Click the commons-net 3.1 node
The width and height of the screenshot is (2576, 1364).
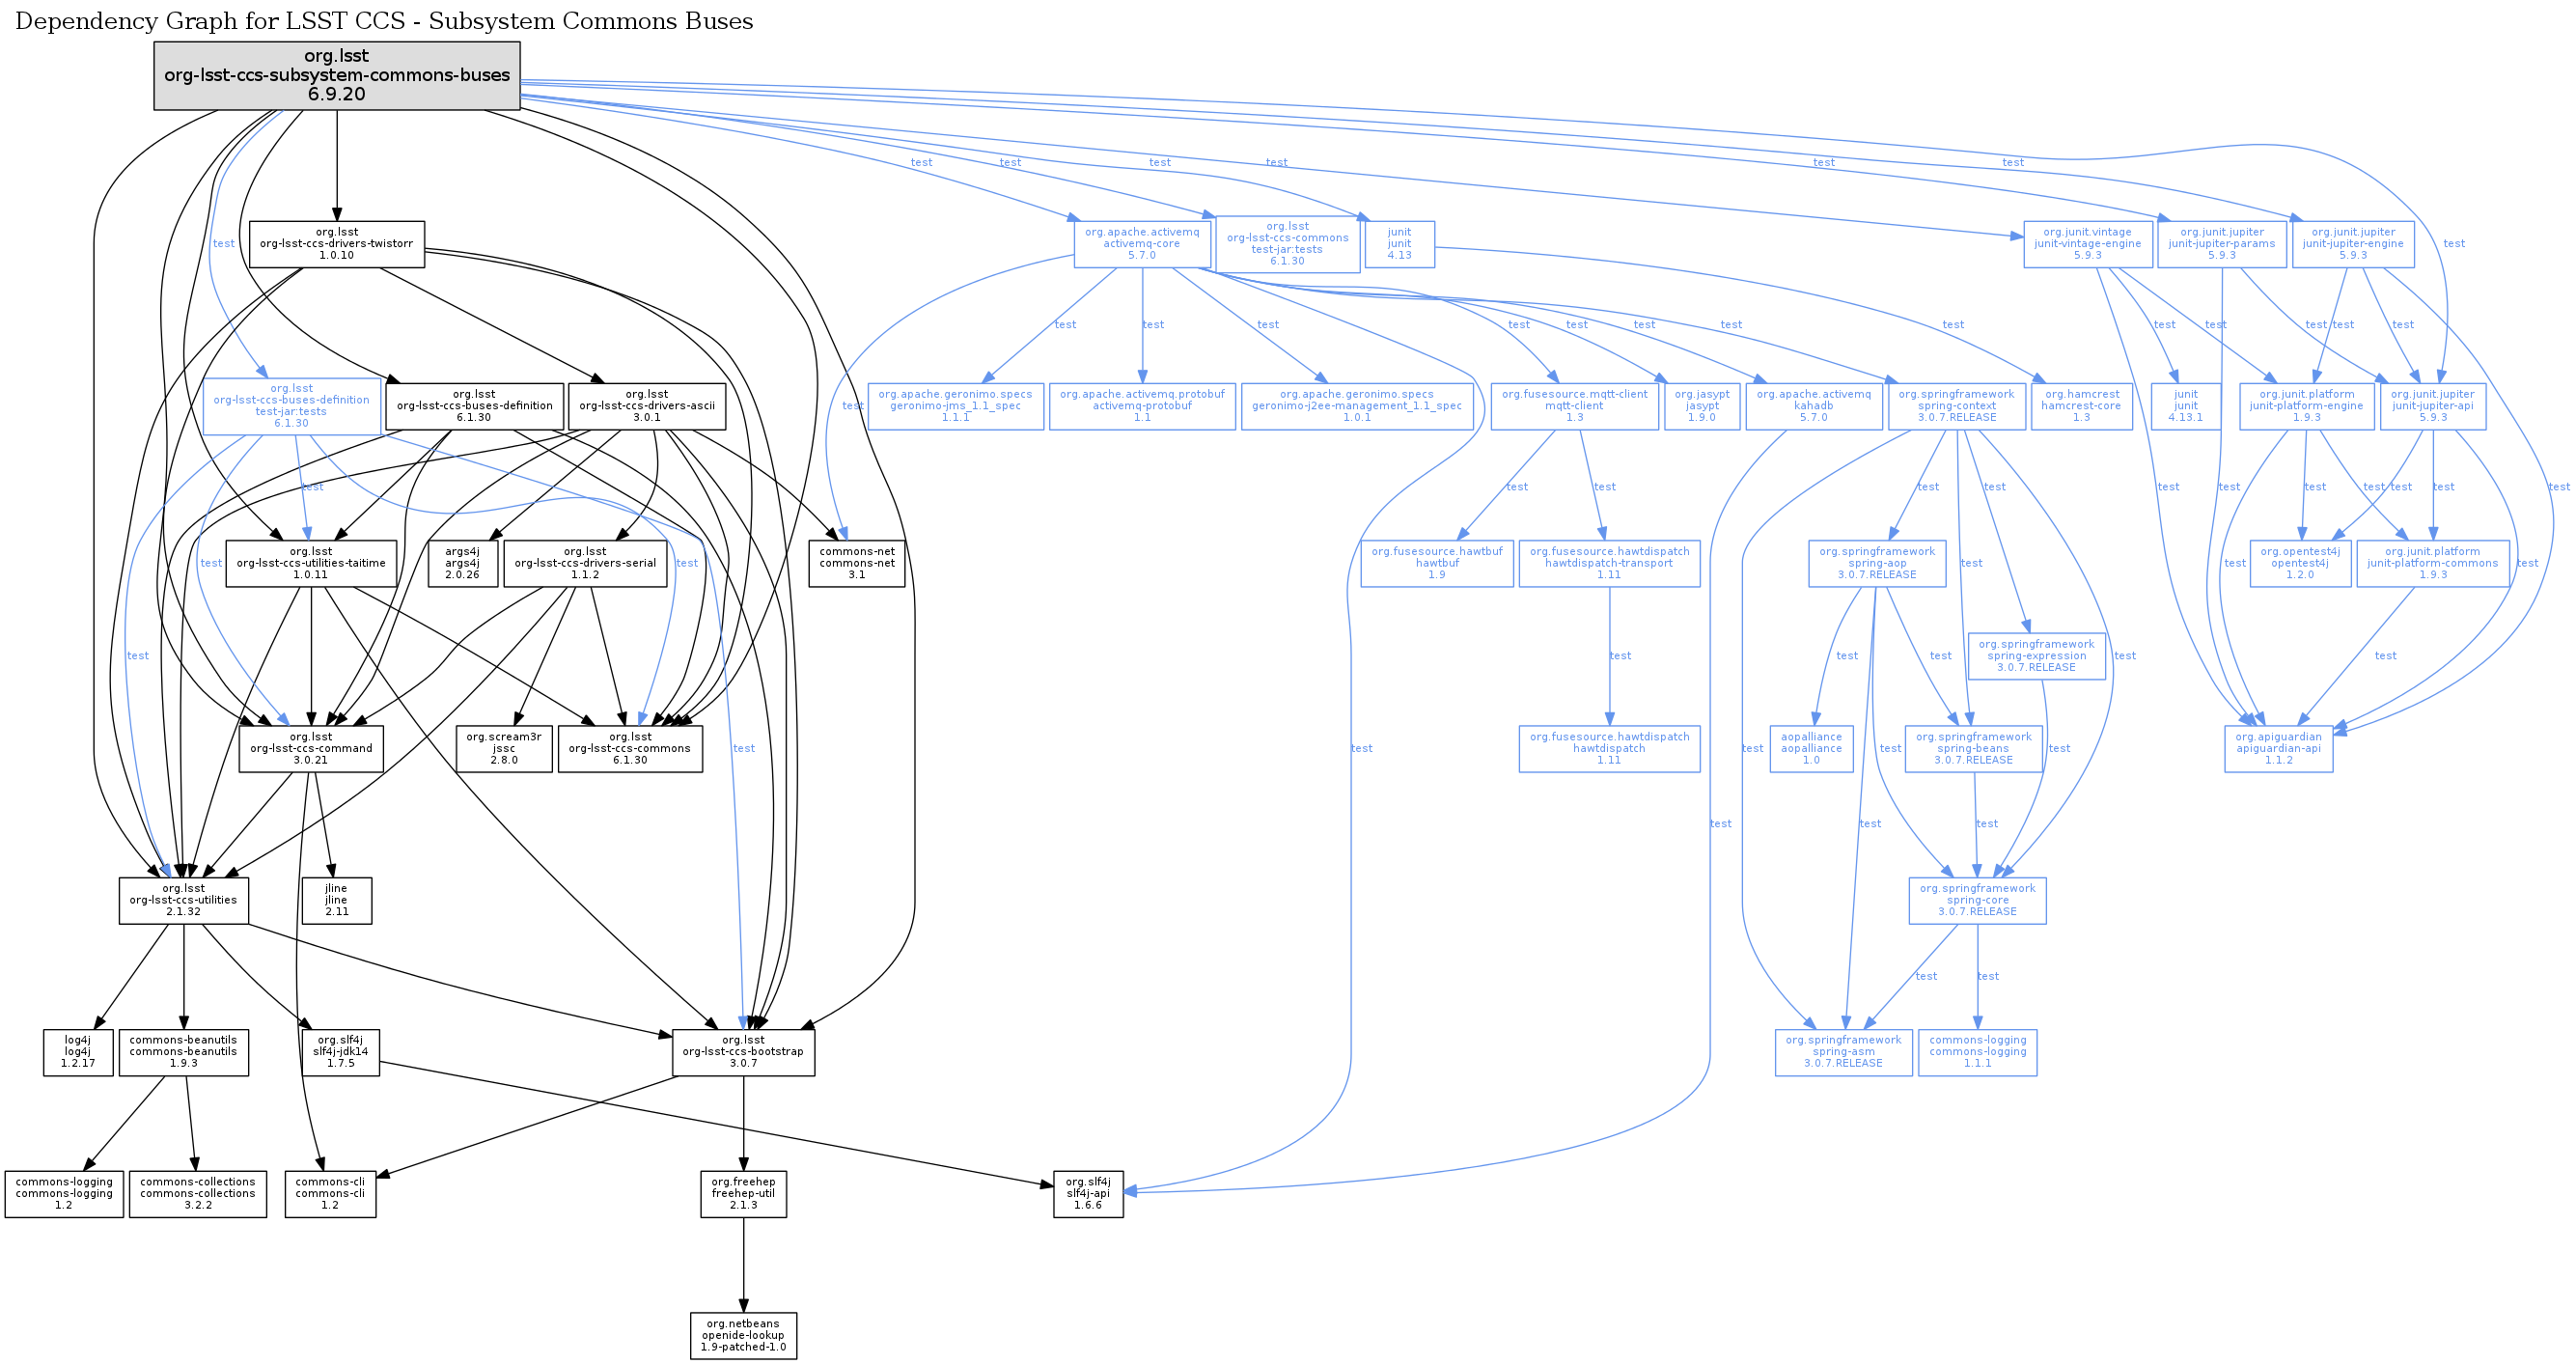pos(857,563)
